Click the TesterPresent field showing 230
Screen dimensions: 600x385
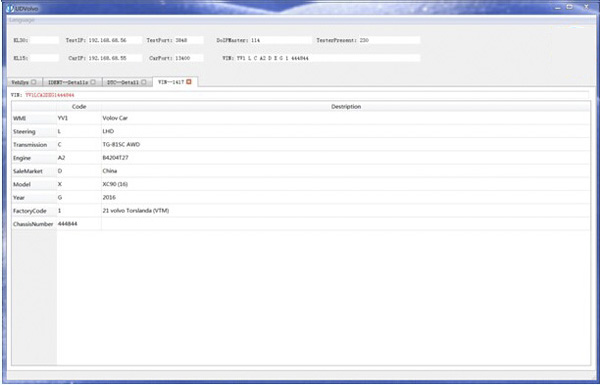coord(389,40)
